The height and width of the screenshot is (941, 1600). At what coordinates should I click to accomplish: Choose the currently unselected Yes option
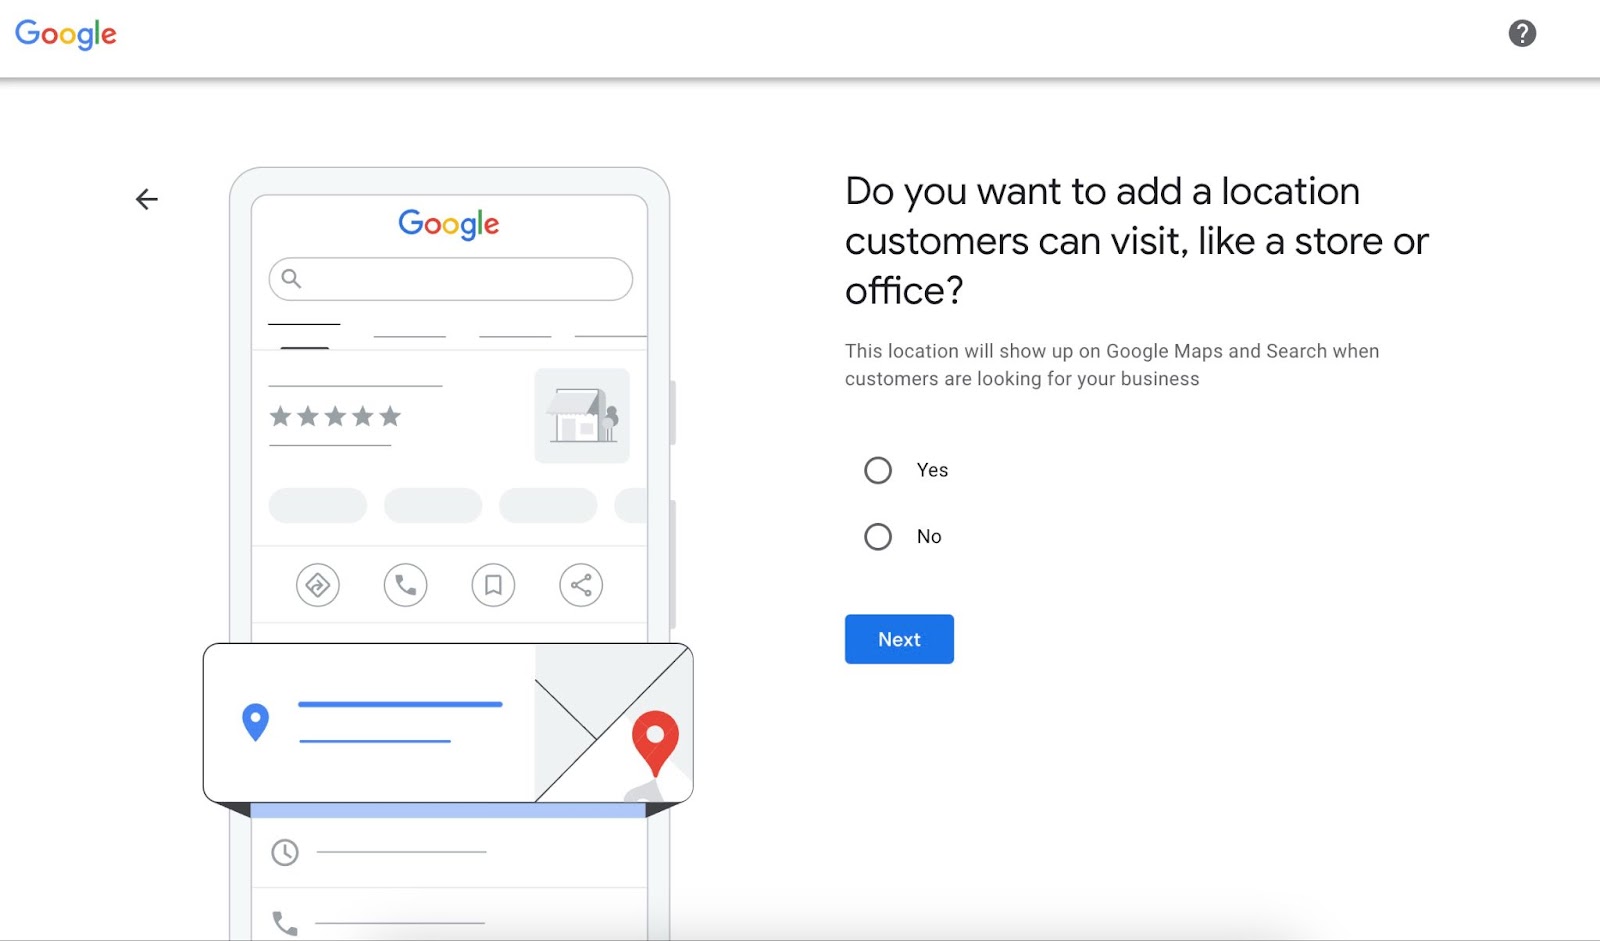[x=877, y=469]
